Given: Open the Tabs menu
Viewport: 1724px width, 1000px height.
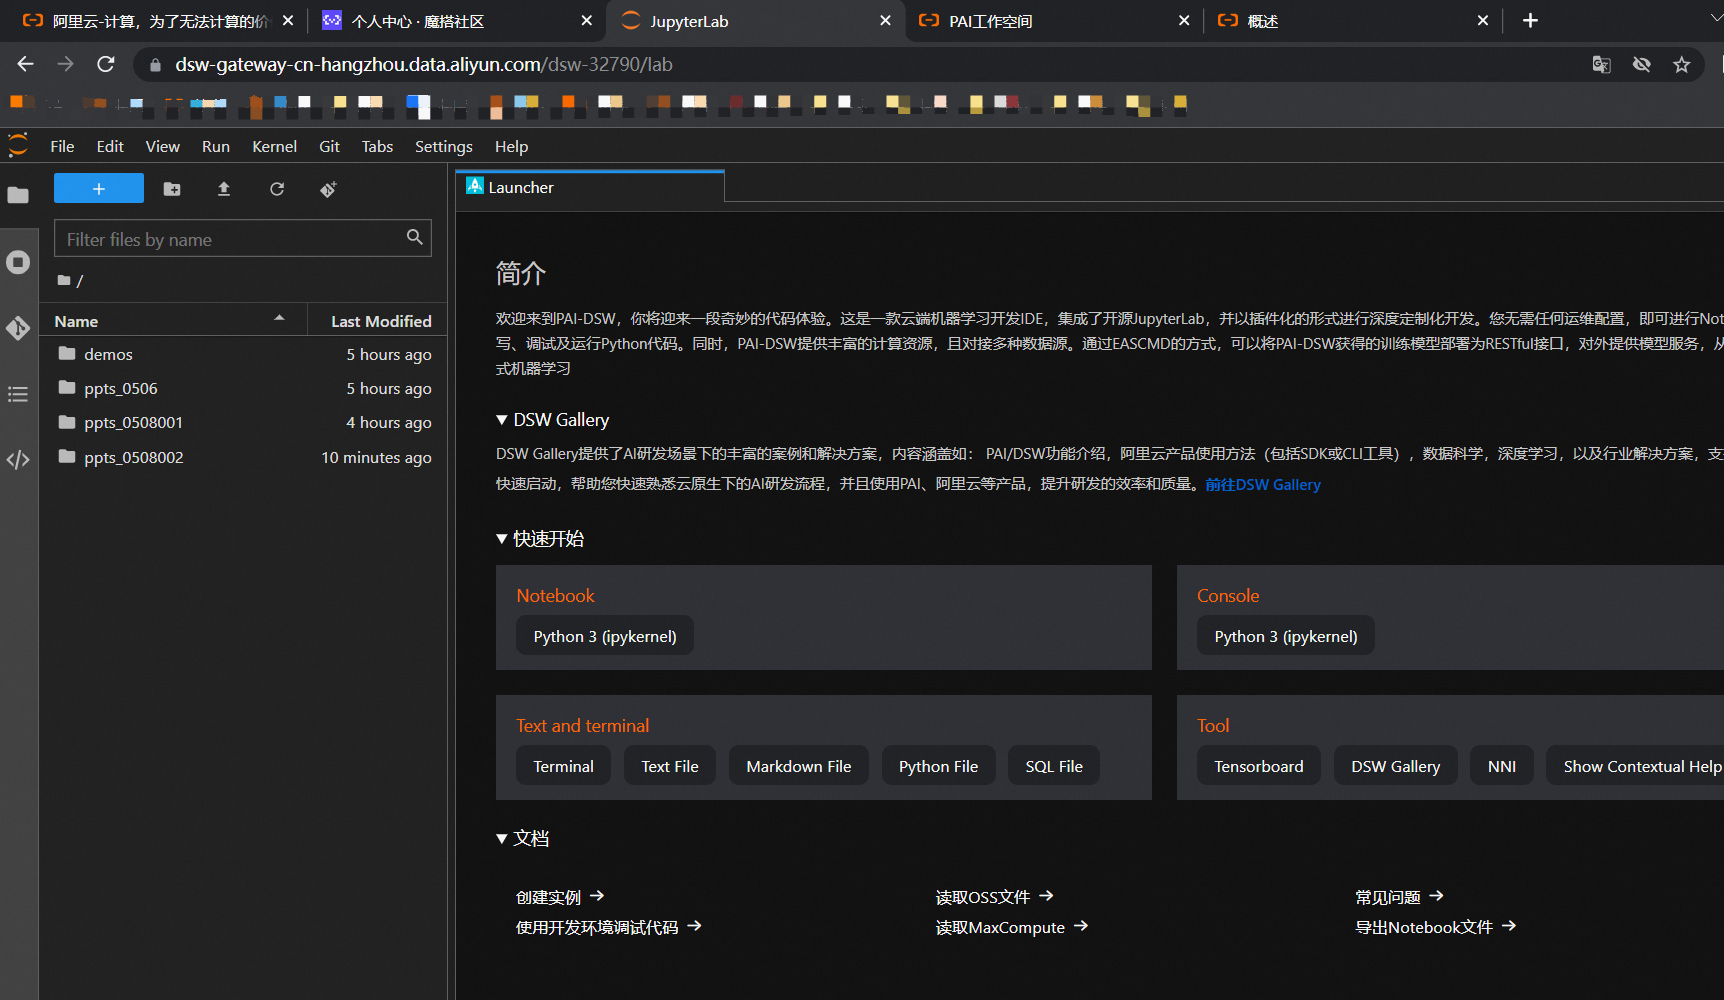Looking at the screenshot, I should pos(377,146).
